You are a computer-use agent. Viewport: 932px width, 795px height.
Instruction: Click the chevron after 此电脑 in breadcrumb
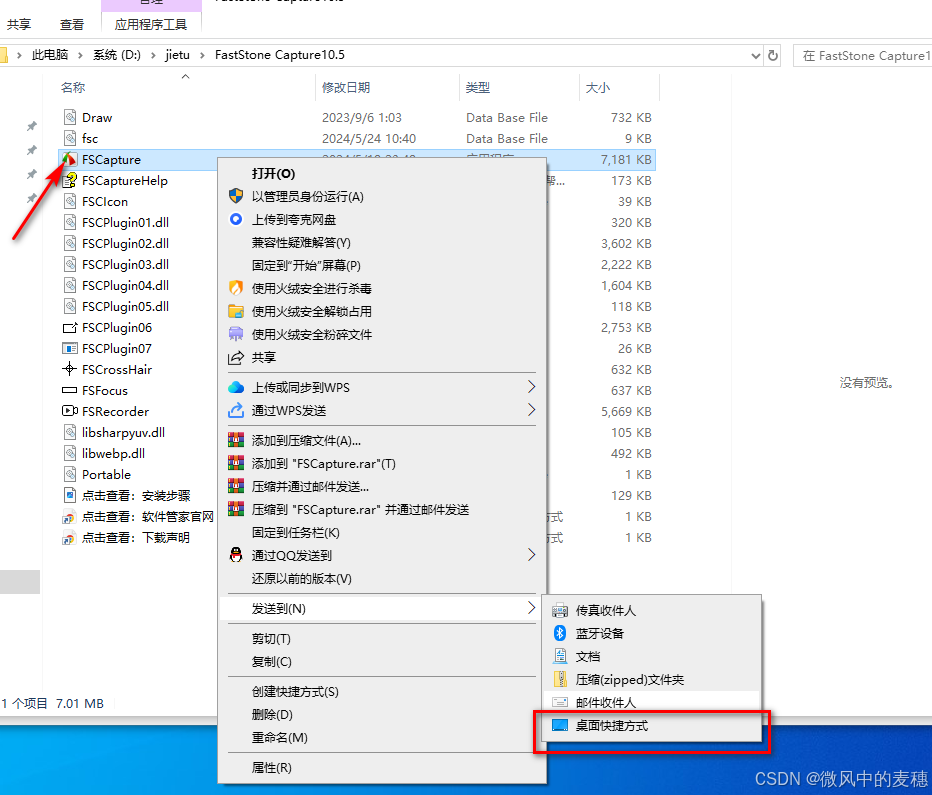point(80,55)
